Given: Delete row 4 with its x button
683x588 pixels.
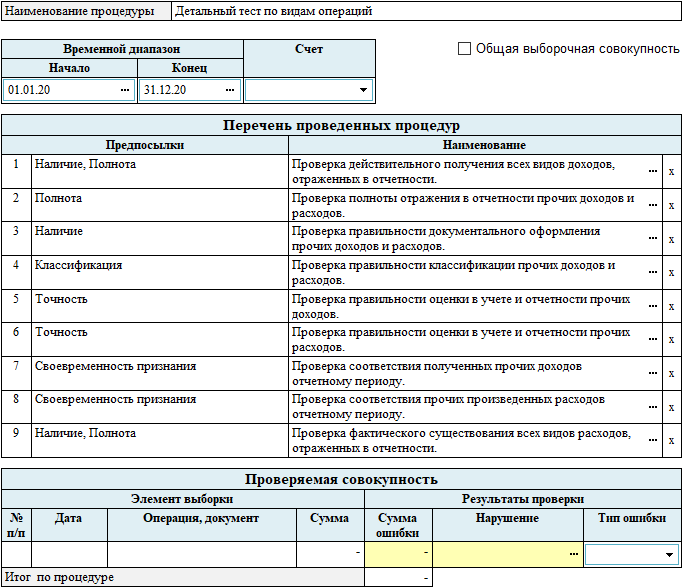Looking at the screenshot, I should click(x=672, y=273).
